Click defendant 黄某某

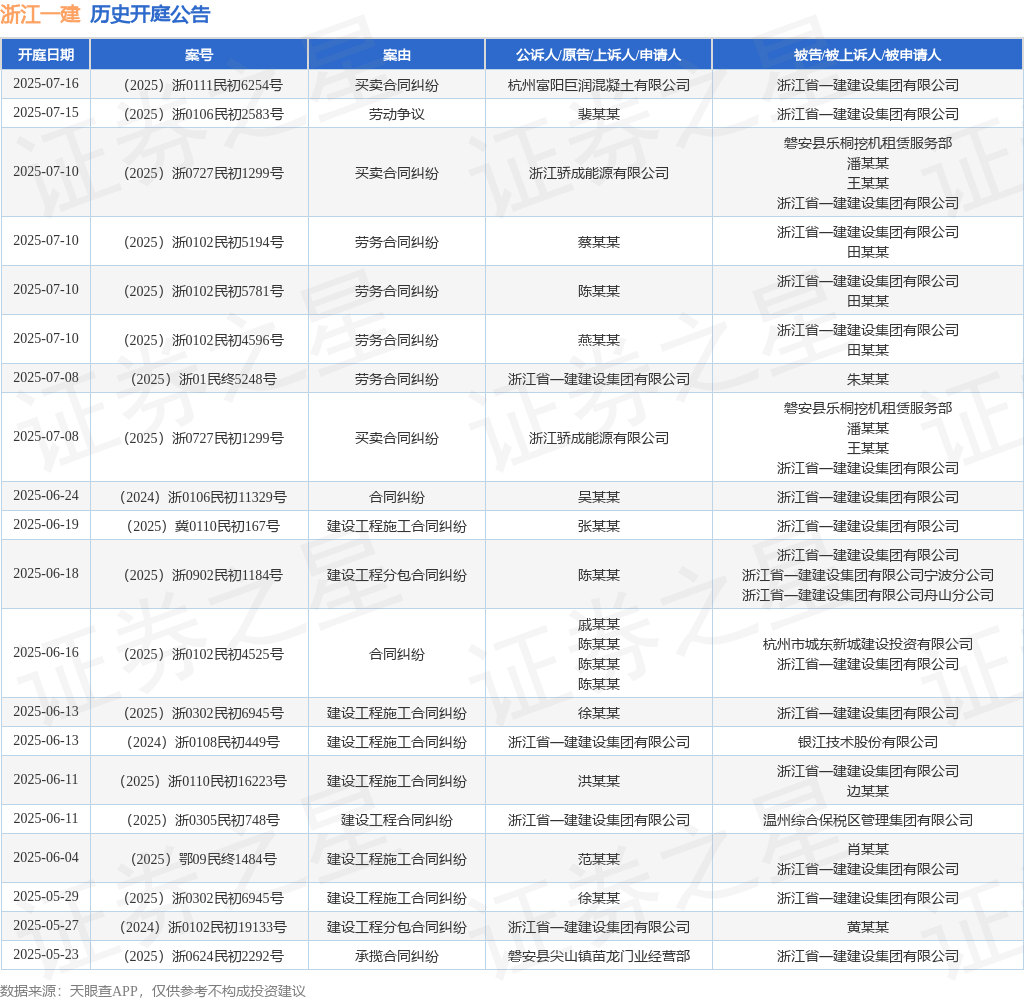point(868,927)
